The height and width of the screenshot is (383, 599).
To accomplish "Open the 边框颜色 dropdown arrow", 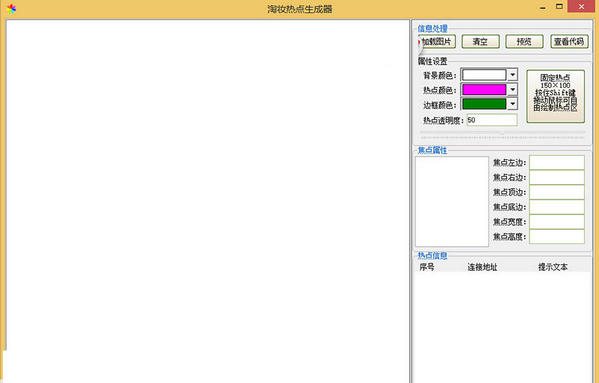I will [513, 104].
